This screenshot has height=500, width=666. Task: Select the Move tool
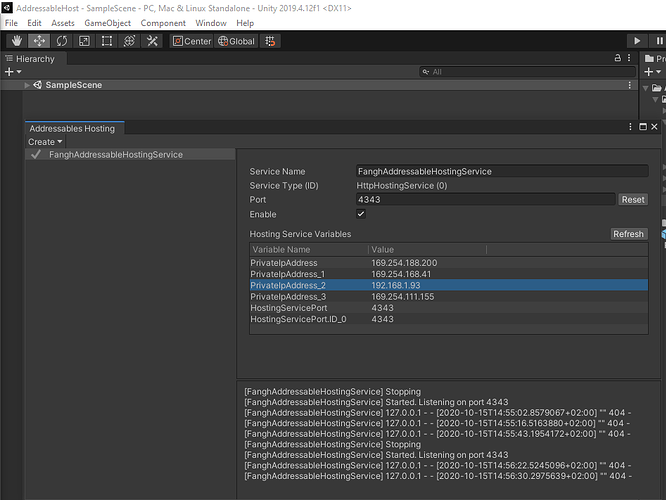(39, 41)
